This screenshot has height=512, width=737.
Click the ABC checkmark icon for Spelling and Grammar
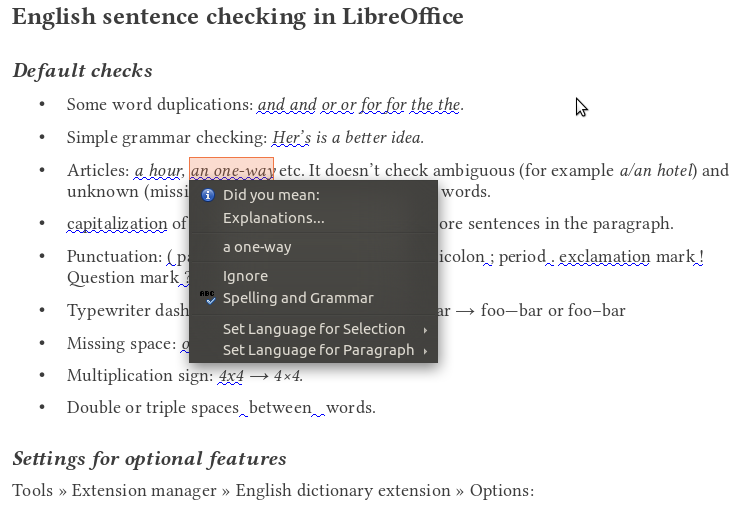(x=207, y=297)
